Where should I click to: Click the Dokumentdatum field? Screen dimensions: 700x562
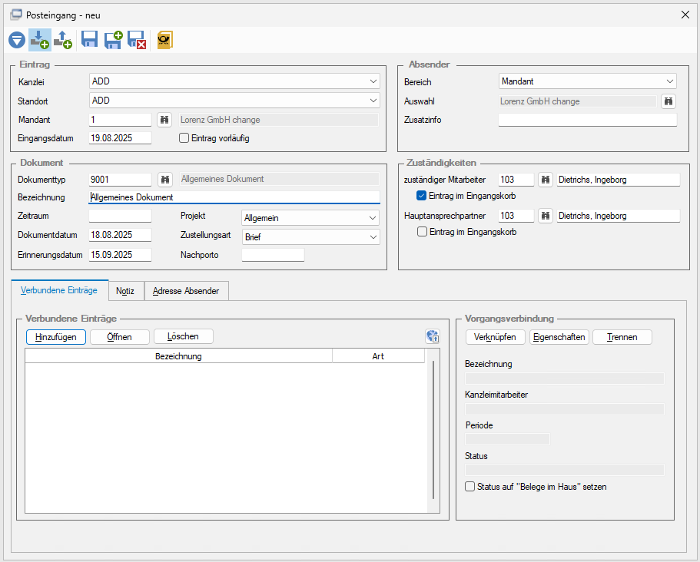tap(120, 235)
